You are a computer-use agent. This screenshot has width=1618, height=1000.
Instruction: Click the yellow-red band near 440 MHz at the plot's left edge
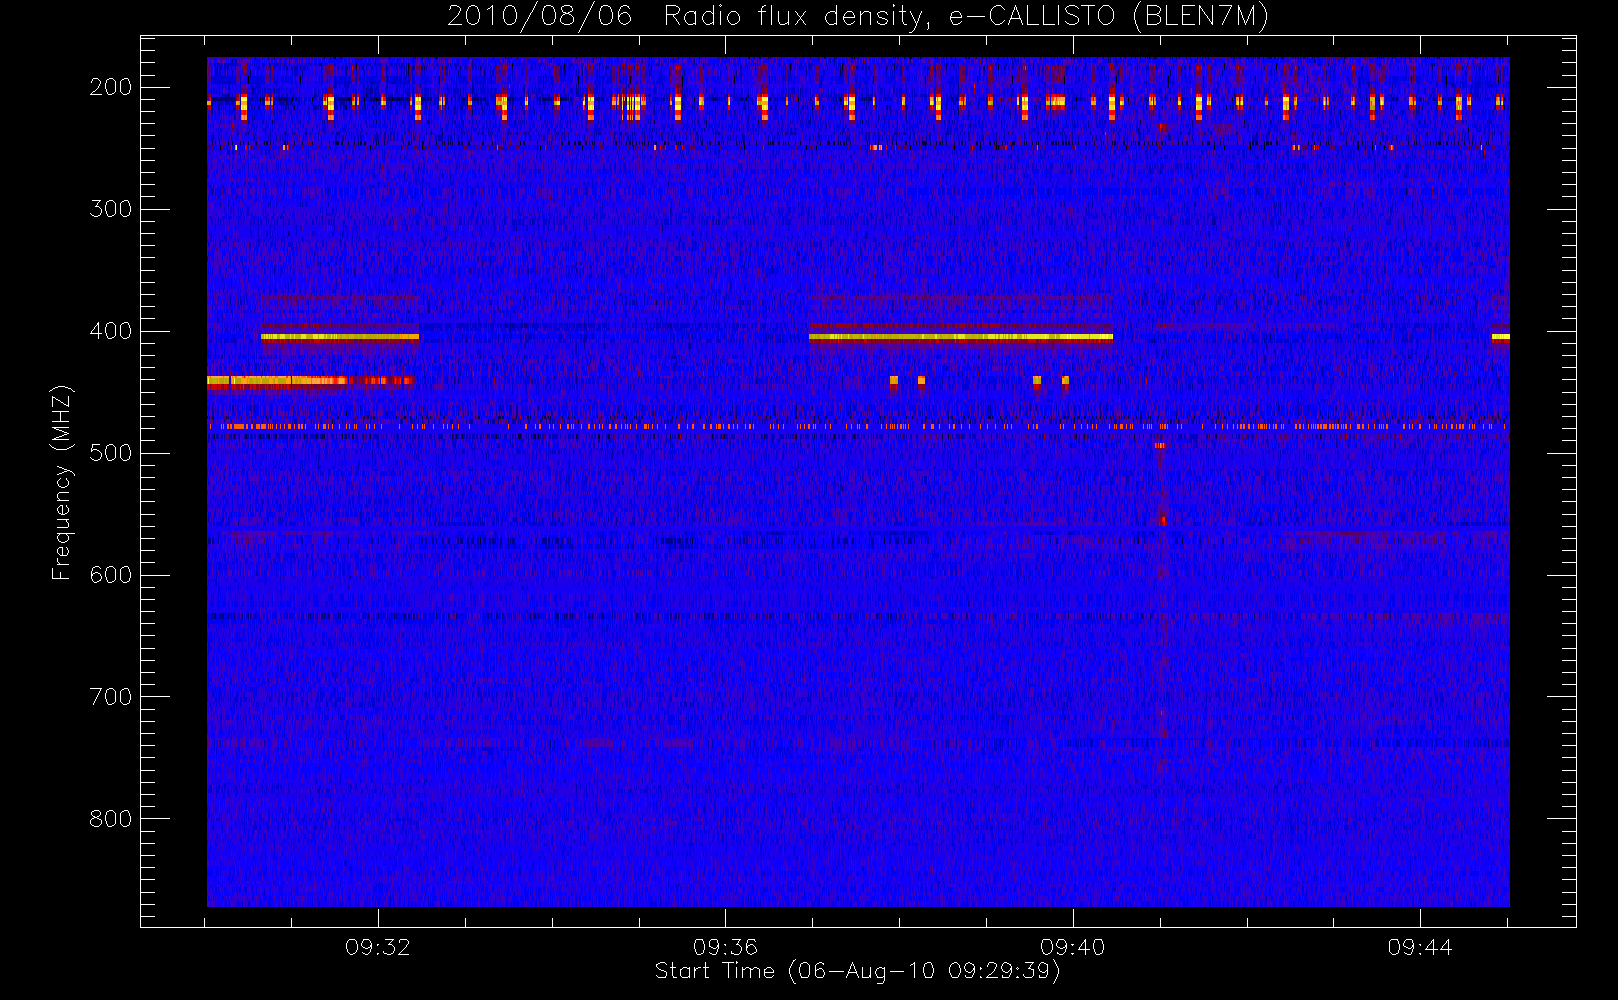click(x=310, y=380)
